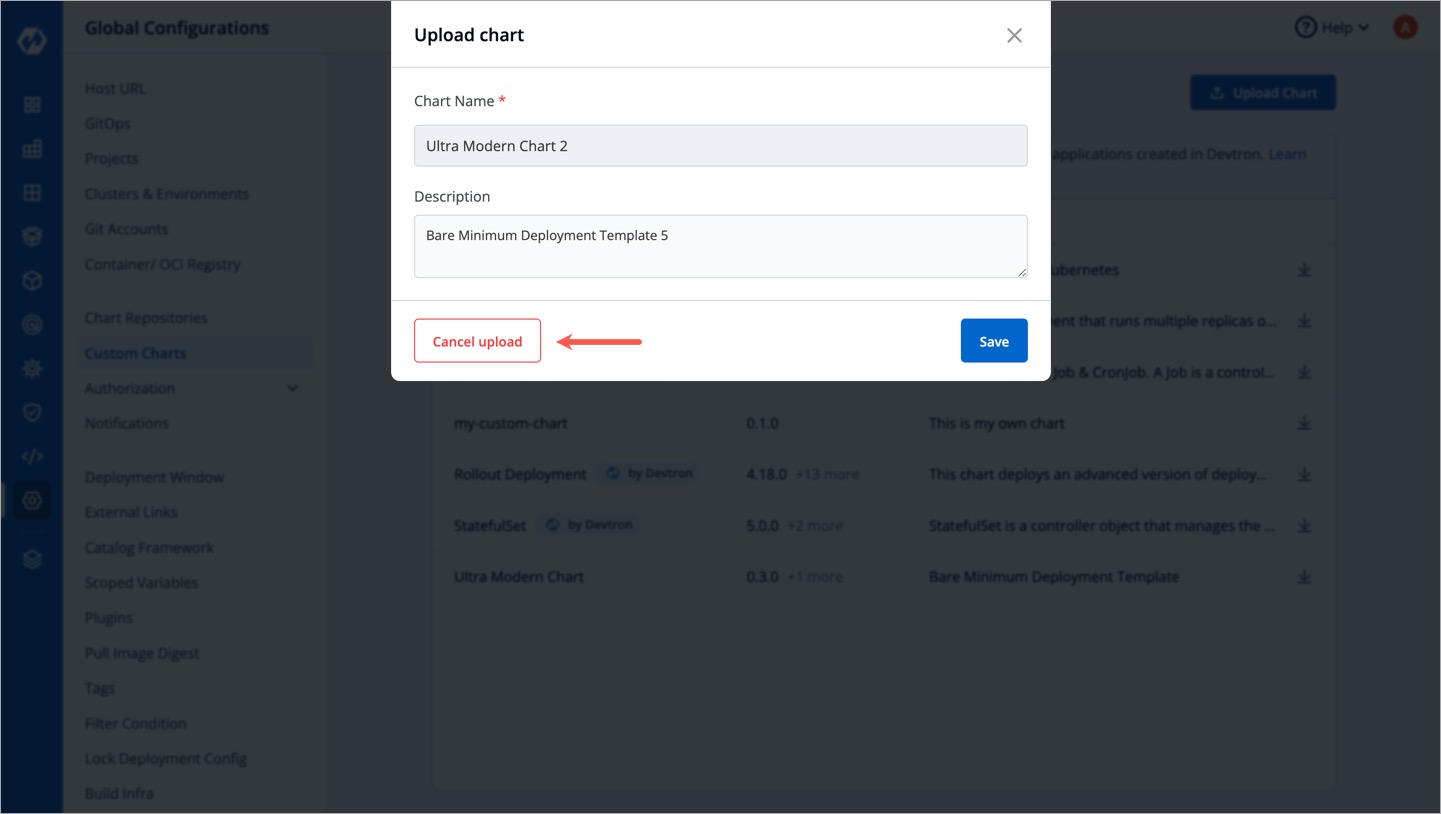This screenshot has width=1441, height=814.
Task: Click the download icon beside my-custom-chart
Action: [x=1304, y=422]
